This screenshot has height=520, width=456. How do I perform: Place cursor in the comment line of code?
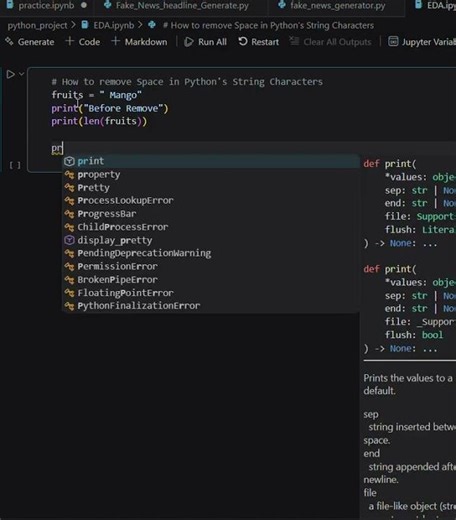[187, 82]
